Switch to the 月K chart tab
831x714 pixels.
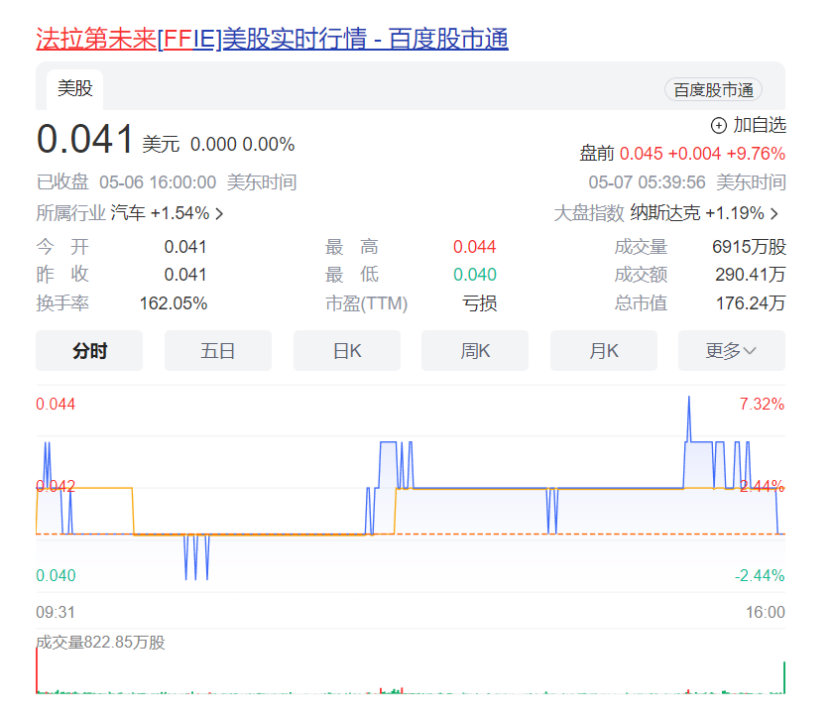pos(604,350)
